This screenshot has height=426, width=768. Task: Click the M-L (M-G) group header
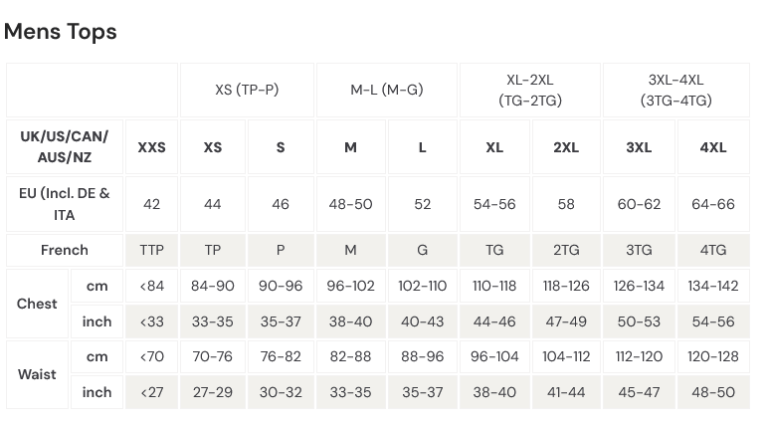tap(387, 89)
